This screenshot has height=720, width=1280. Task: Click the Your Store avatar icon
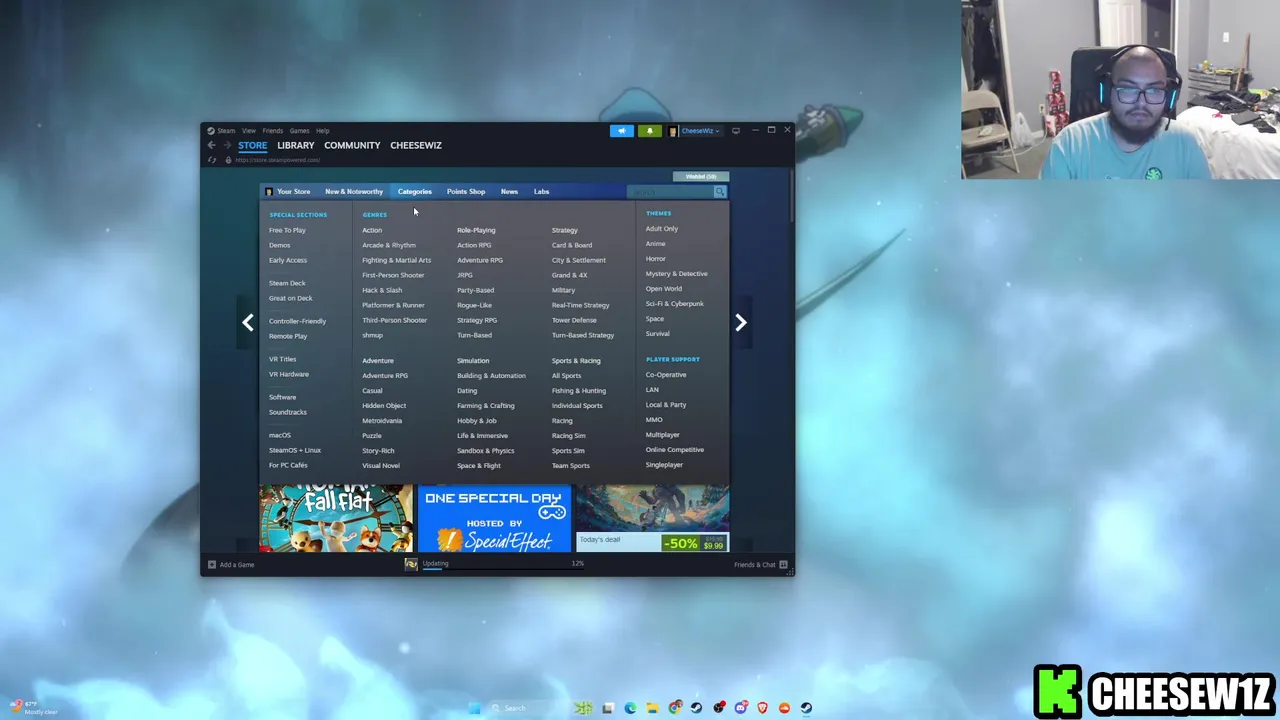coord(268,191)
